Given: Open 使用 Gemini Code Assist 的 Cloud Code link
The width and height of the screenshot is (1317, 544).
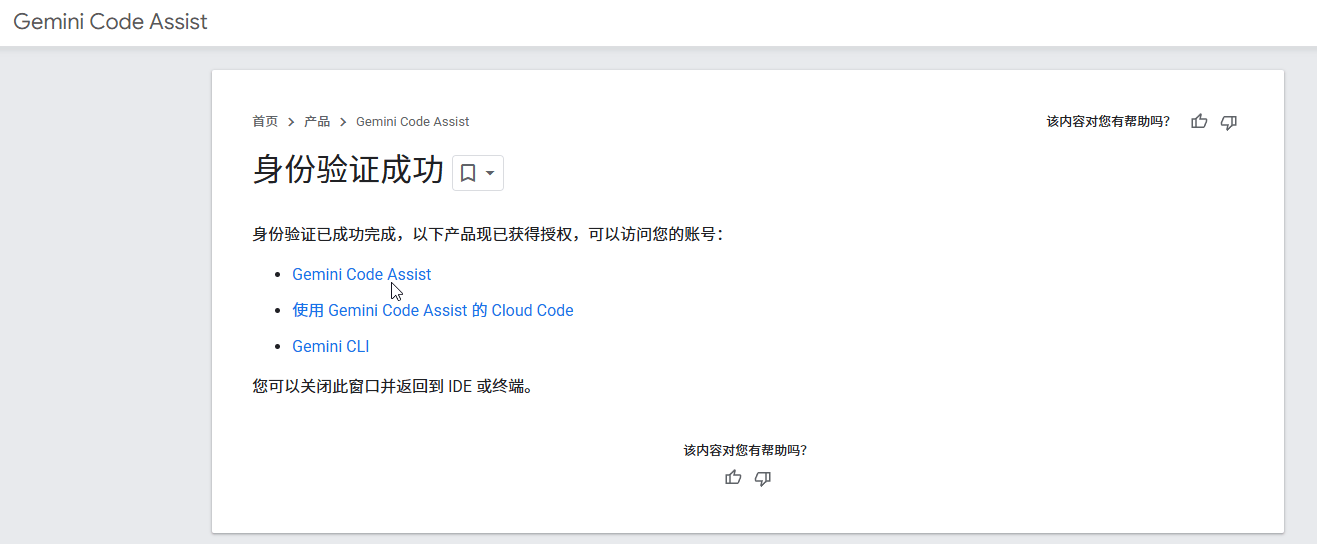Looking at the screenshot, I should [432, 310].
